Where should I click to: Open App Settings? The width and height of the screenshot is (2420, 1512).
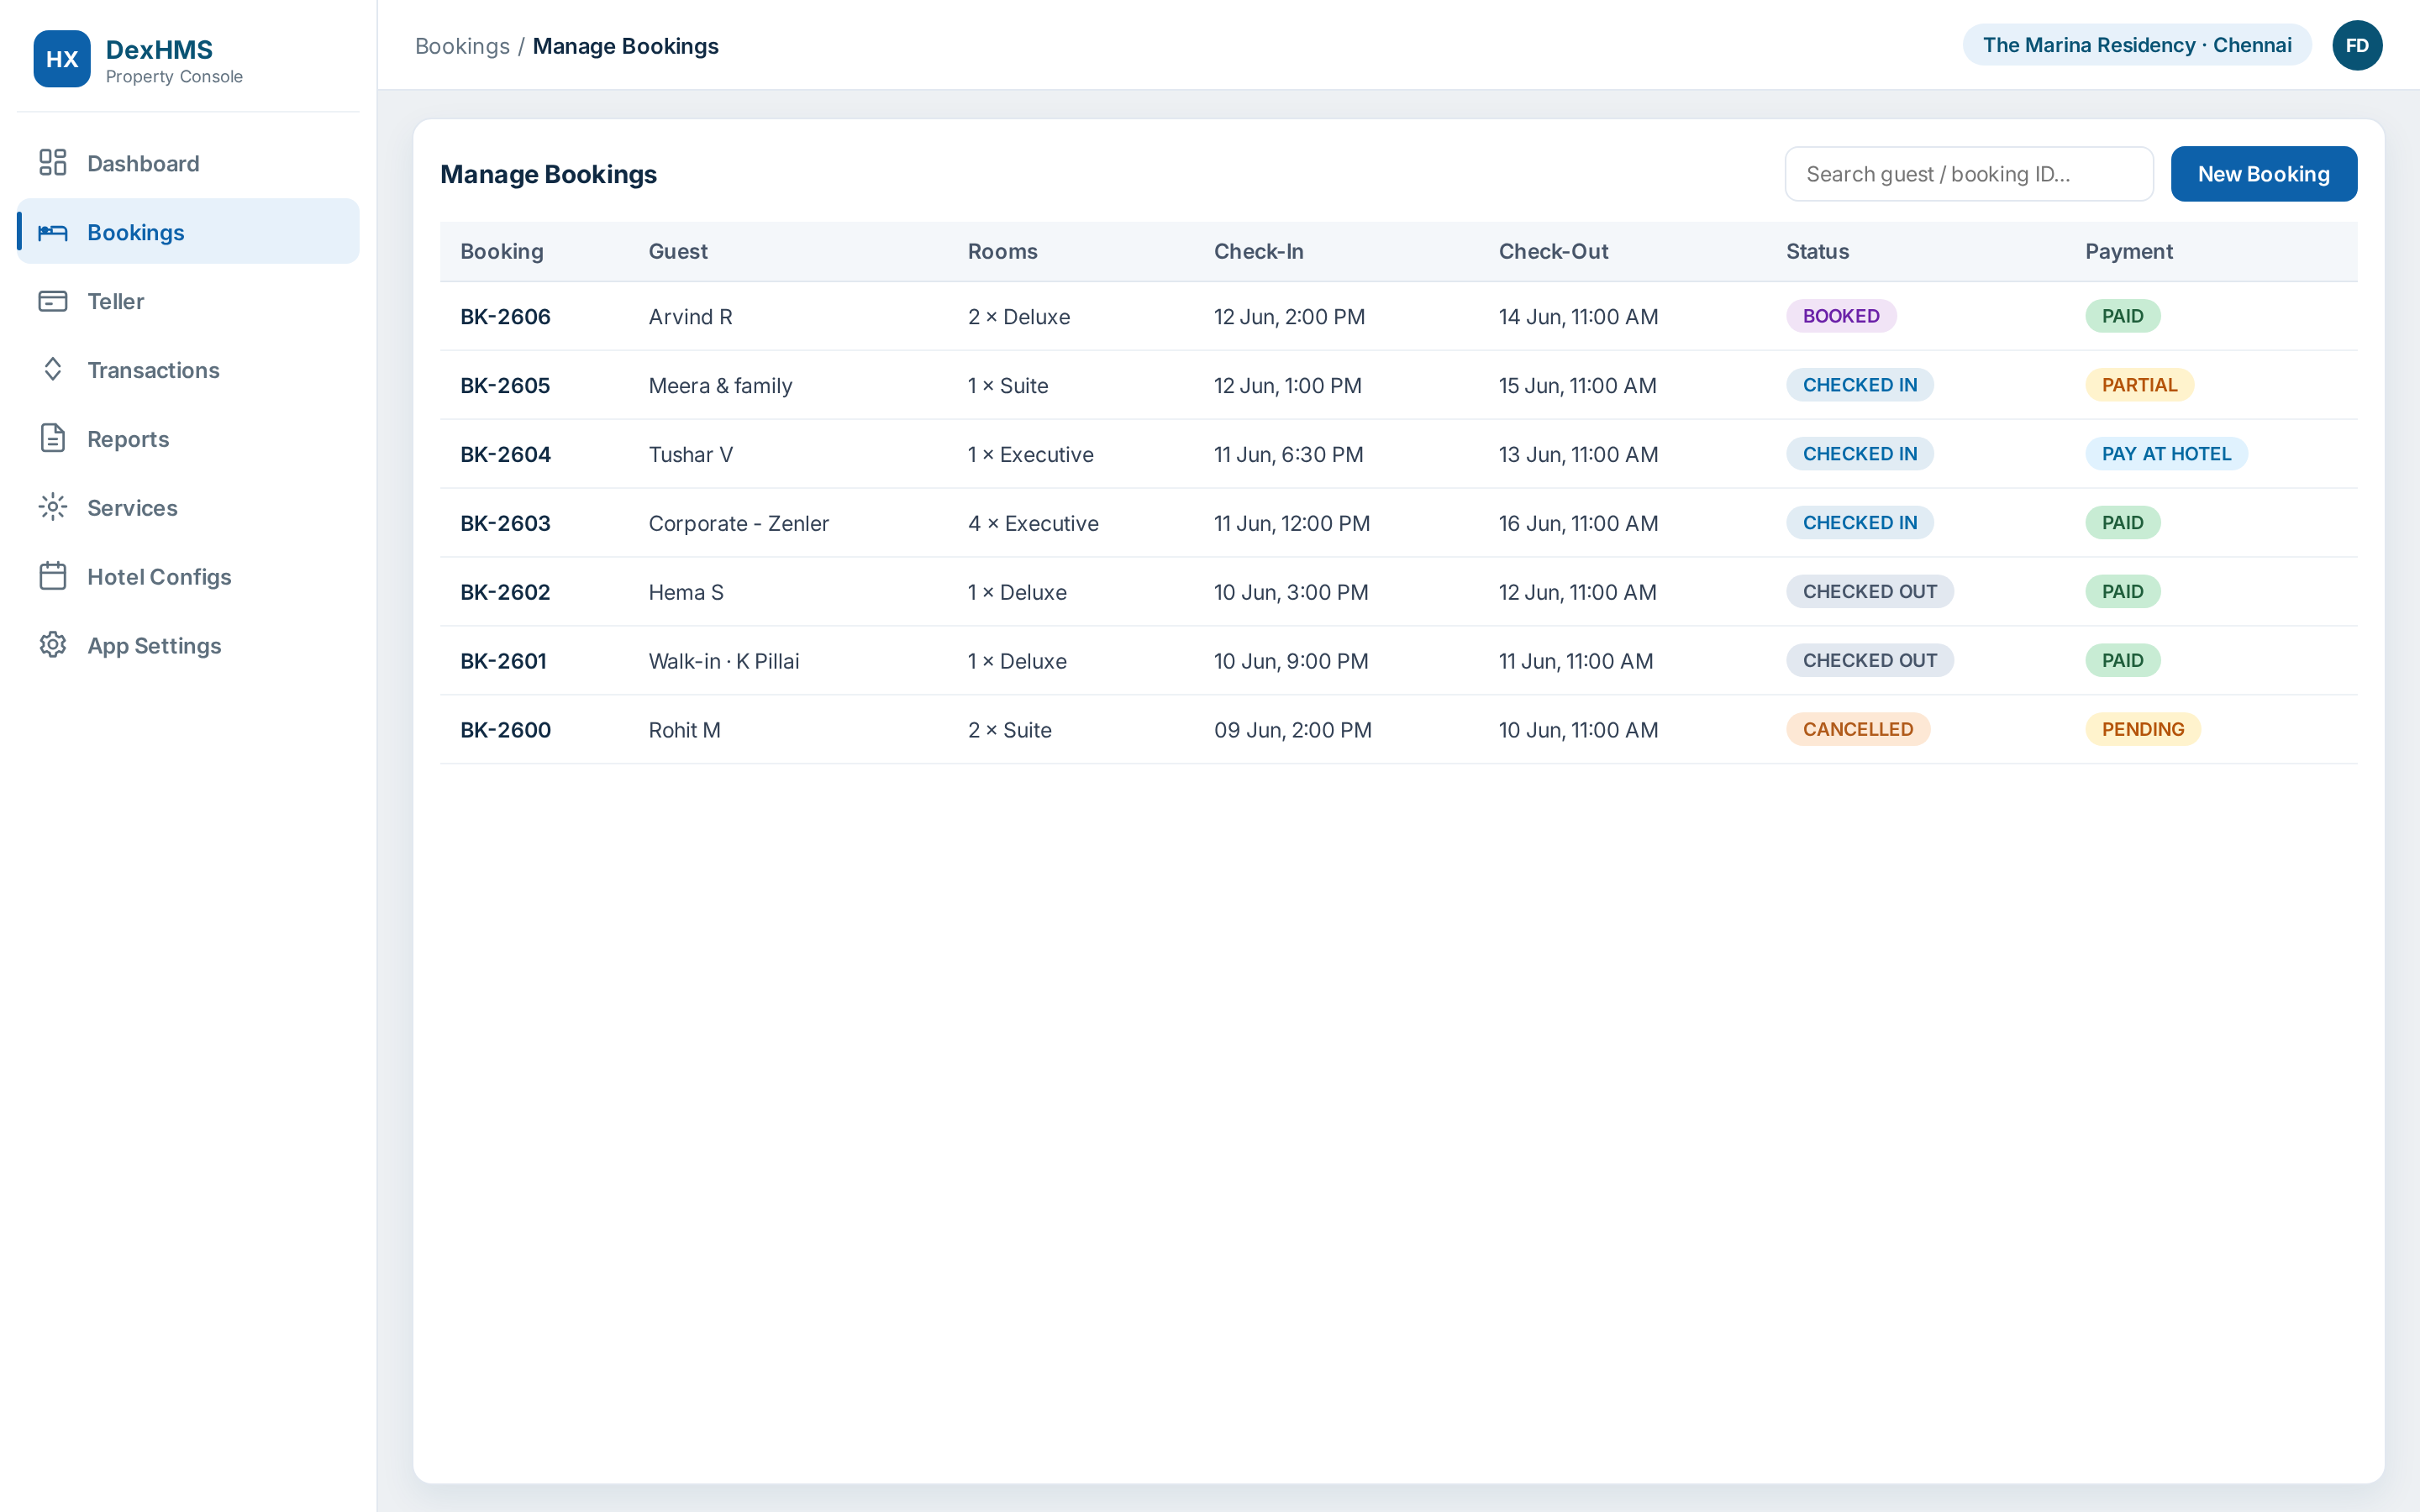click(188, 646)
